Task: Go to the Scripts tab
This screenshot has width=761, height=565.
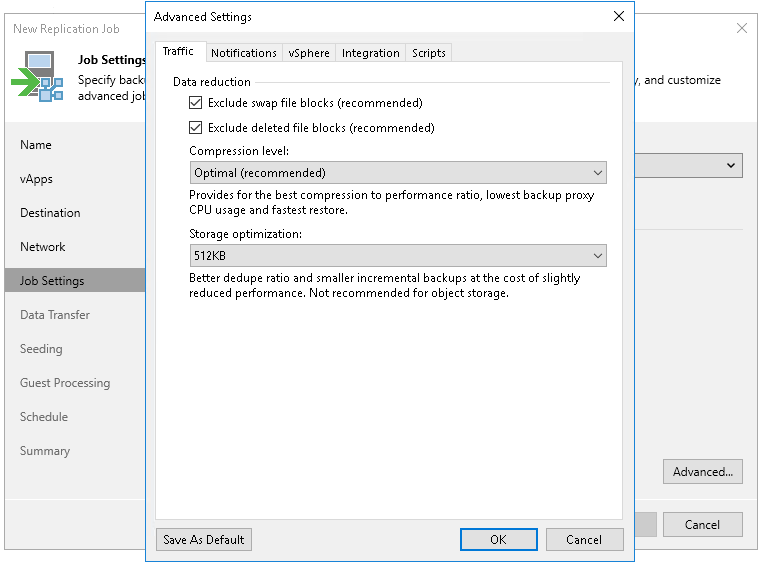Action: coord(429,53)
